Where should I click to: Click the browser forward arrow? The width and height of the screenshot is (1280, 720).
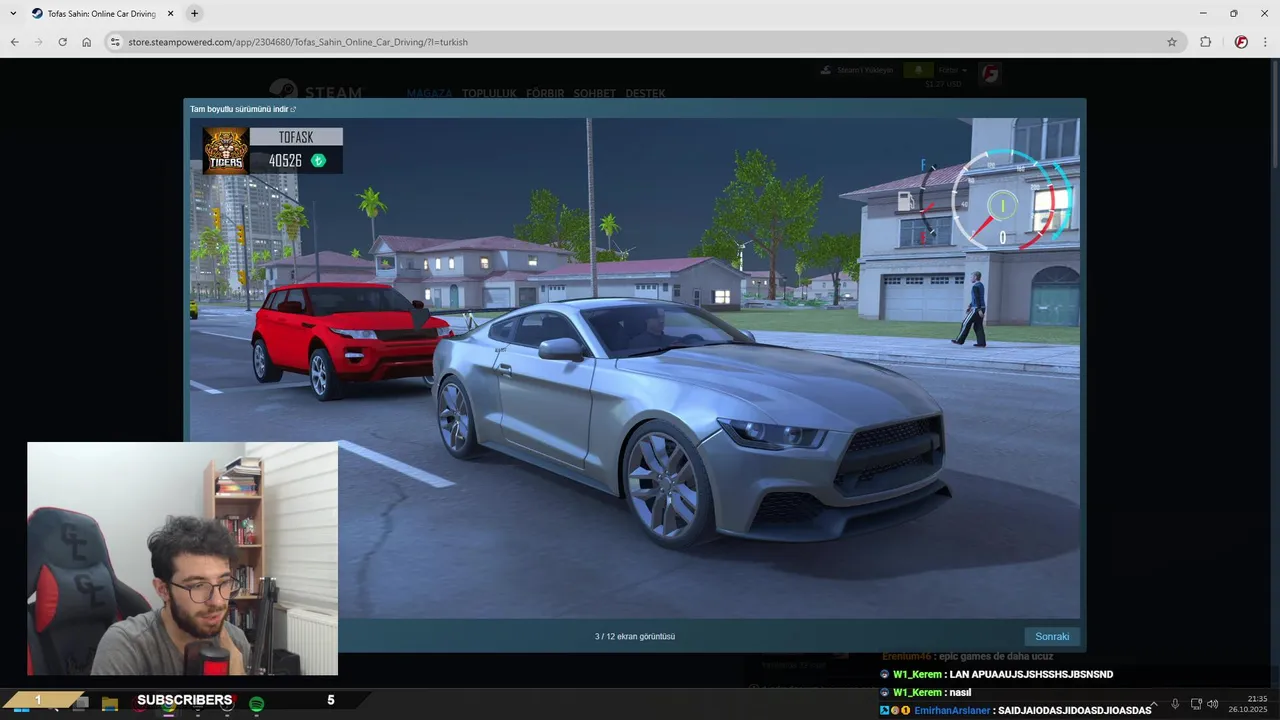pyautogui.click(x=38, y=42)
